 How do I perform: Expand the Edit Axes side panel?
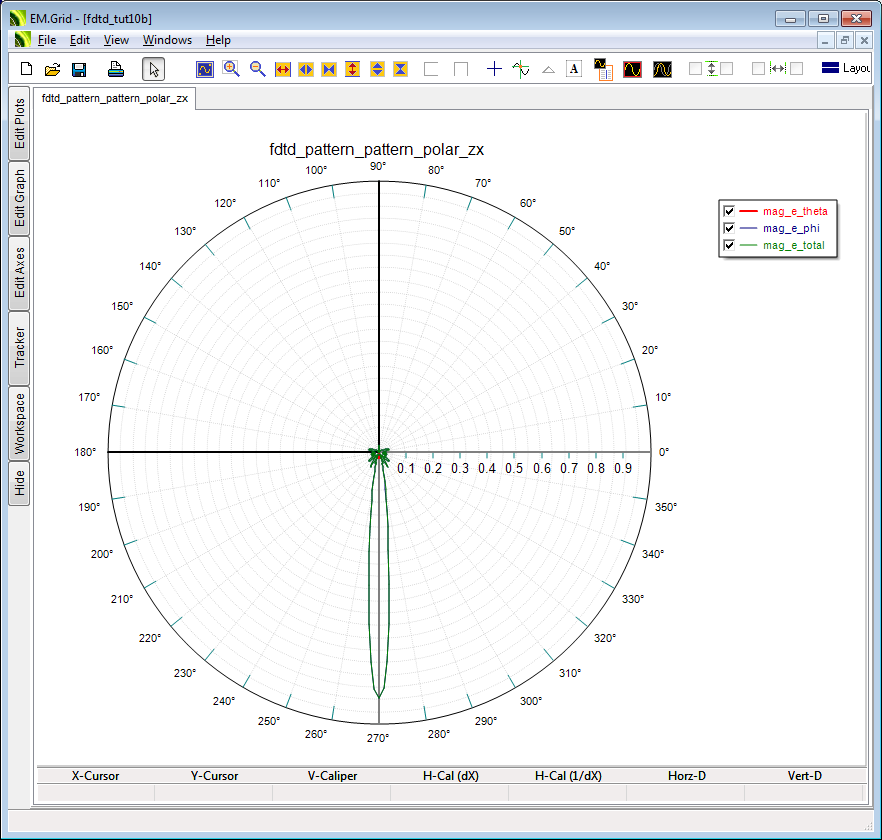click(19, 273)
